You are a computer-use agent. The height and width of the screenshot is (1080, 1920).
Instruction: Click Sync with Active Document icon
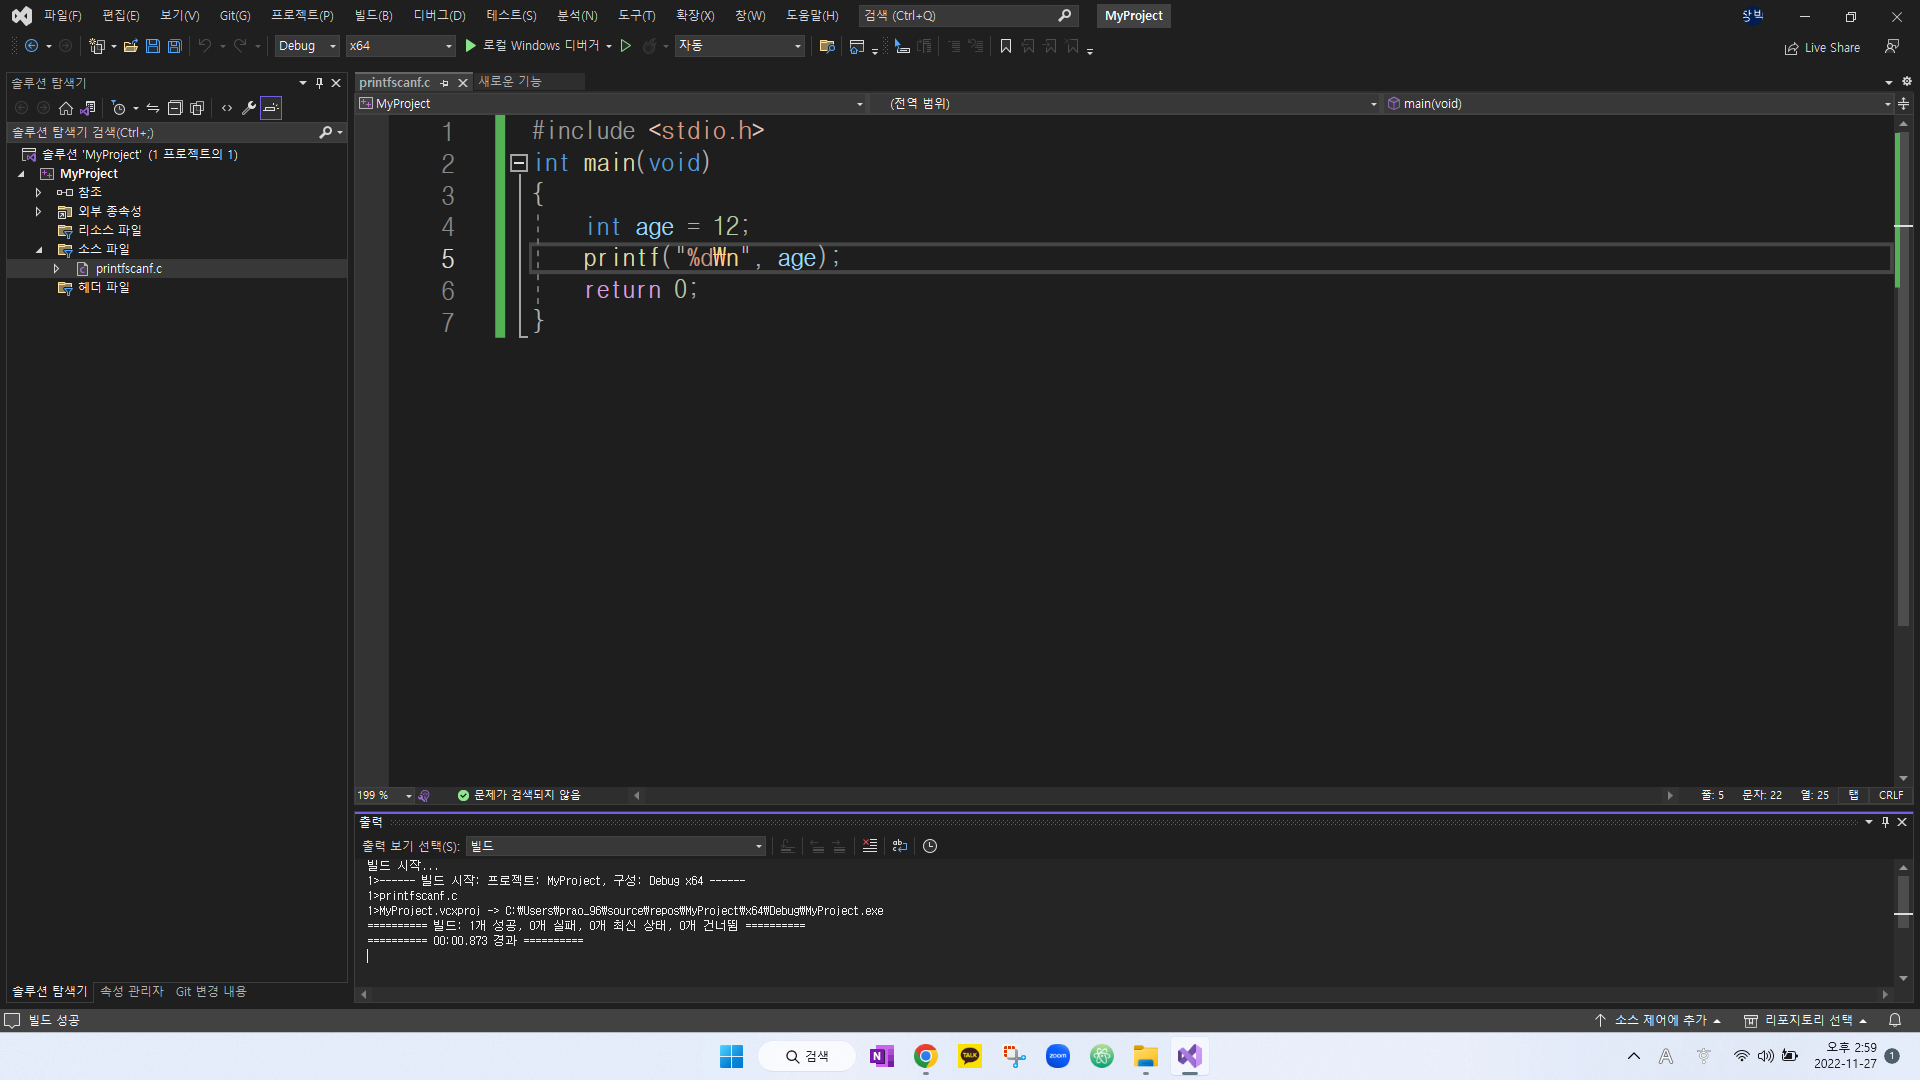[153, 108]
